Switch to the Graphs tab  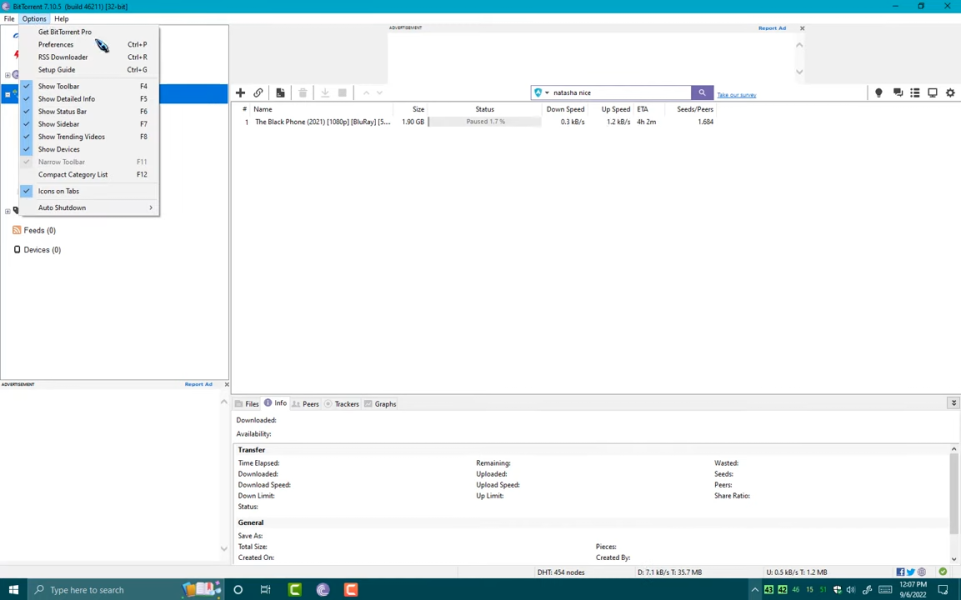[x=380, y=404]
